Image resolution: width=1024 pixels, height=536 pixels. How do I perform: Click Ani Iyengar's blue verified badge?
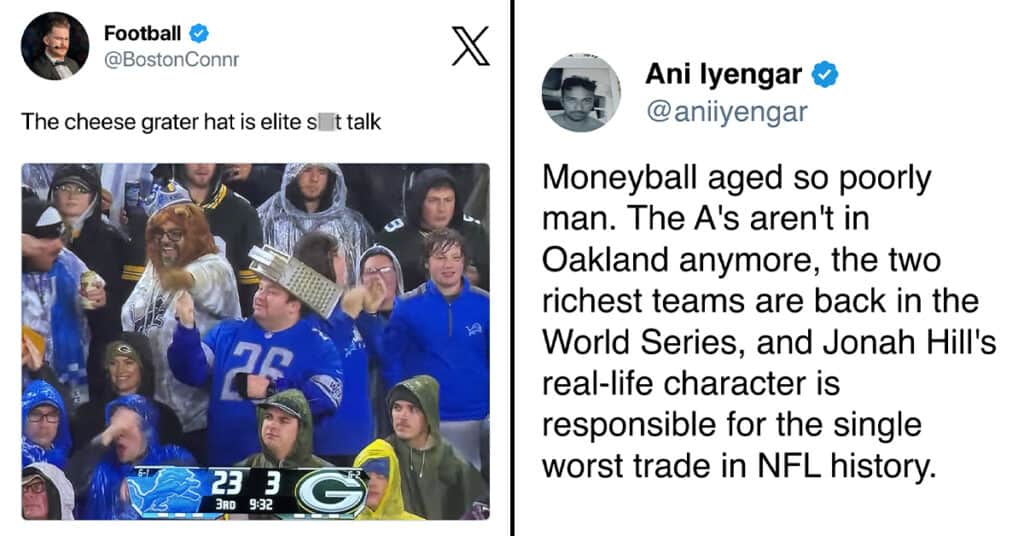coord(824,74)
